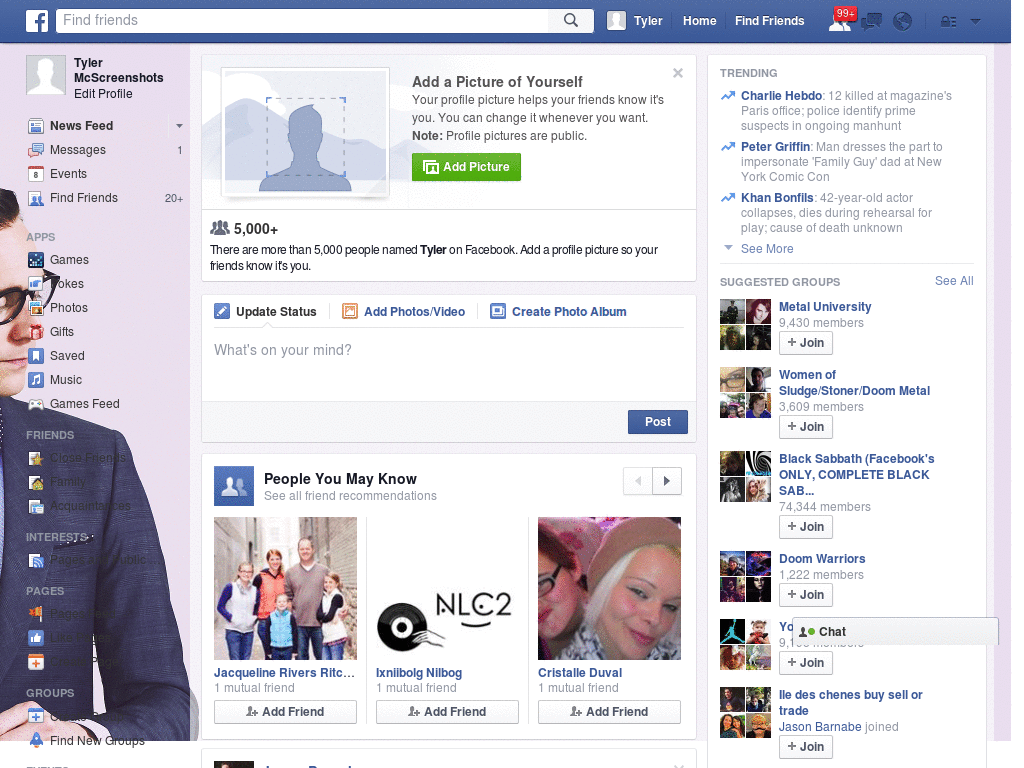Click the Charlie Hebdo trending arrow icon
1024x768 pixels.
pyautogui.click(x=728, y=96)
